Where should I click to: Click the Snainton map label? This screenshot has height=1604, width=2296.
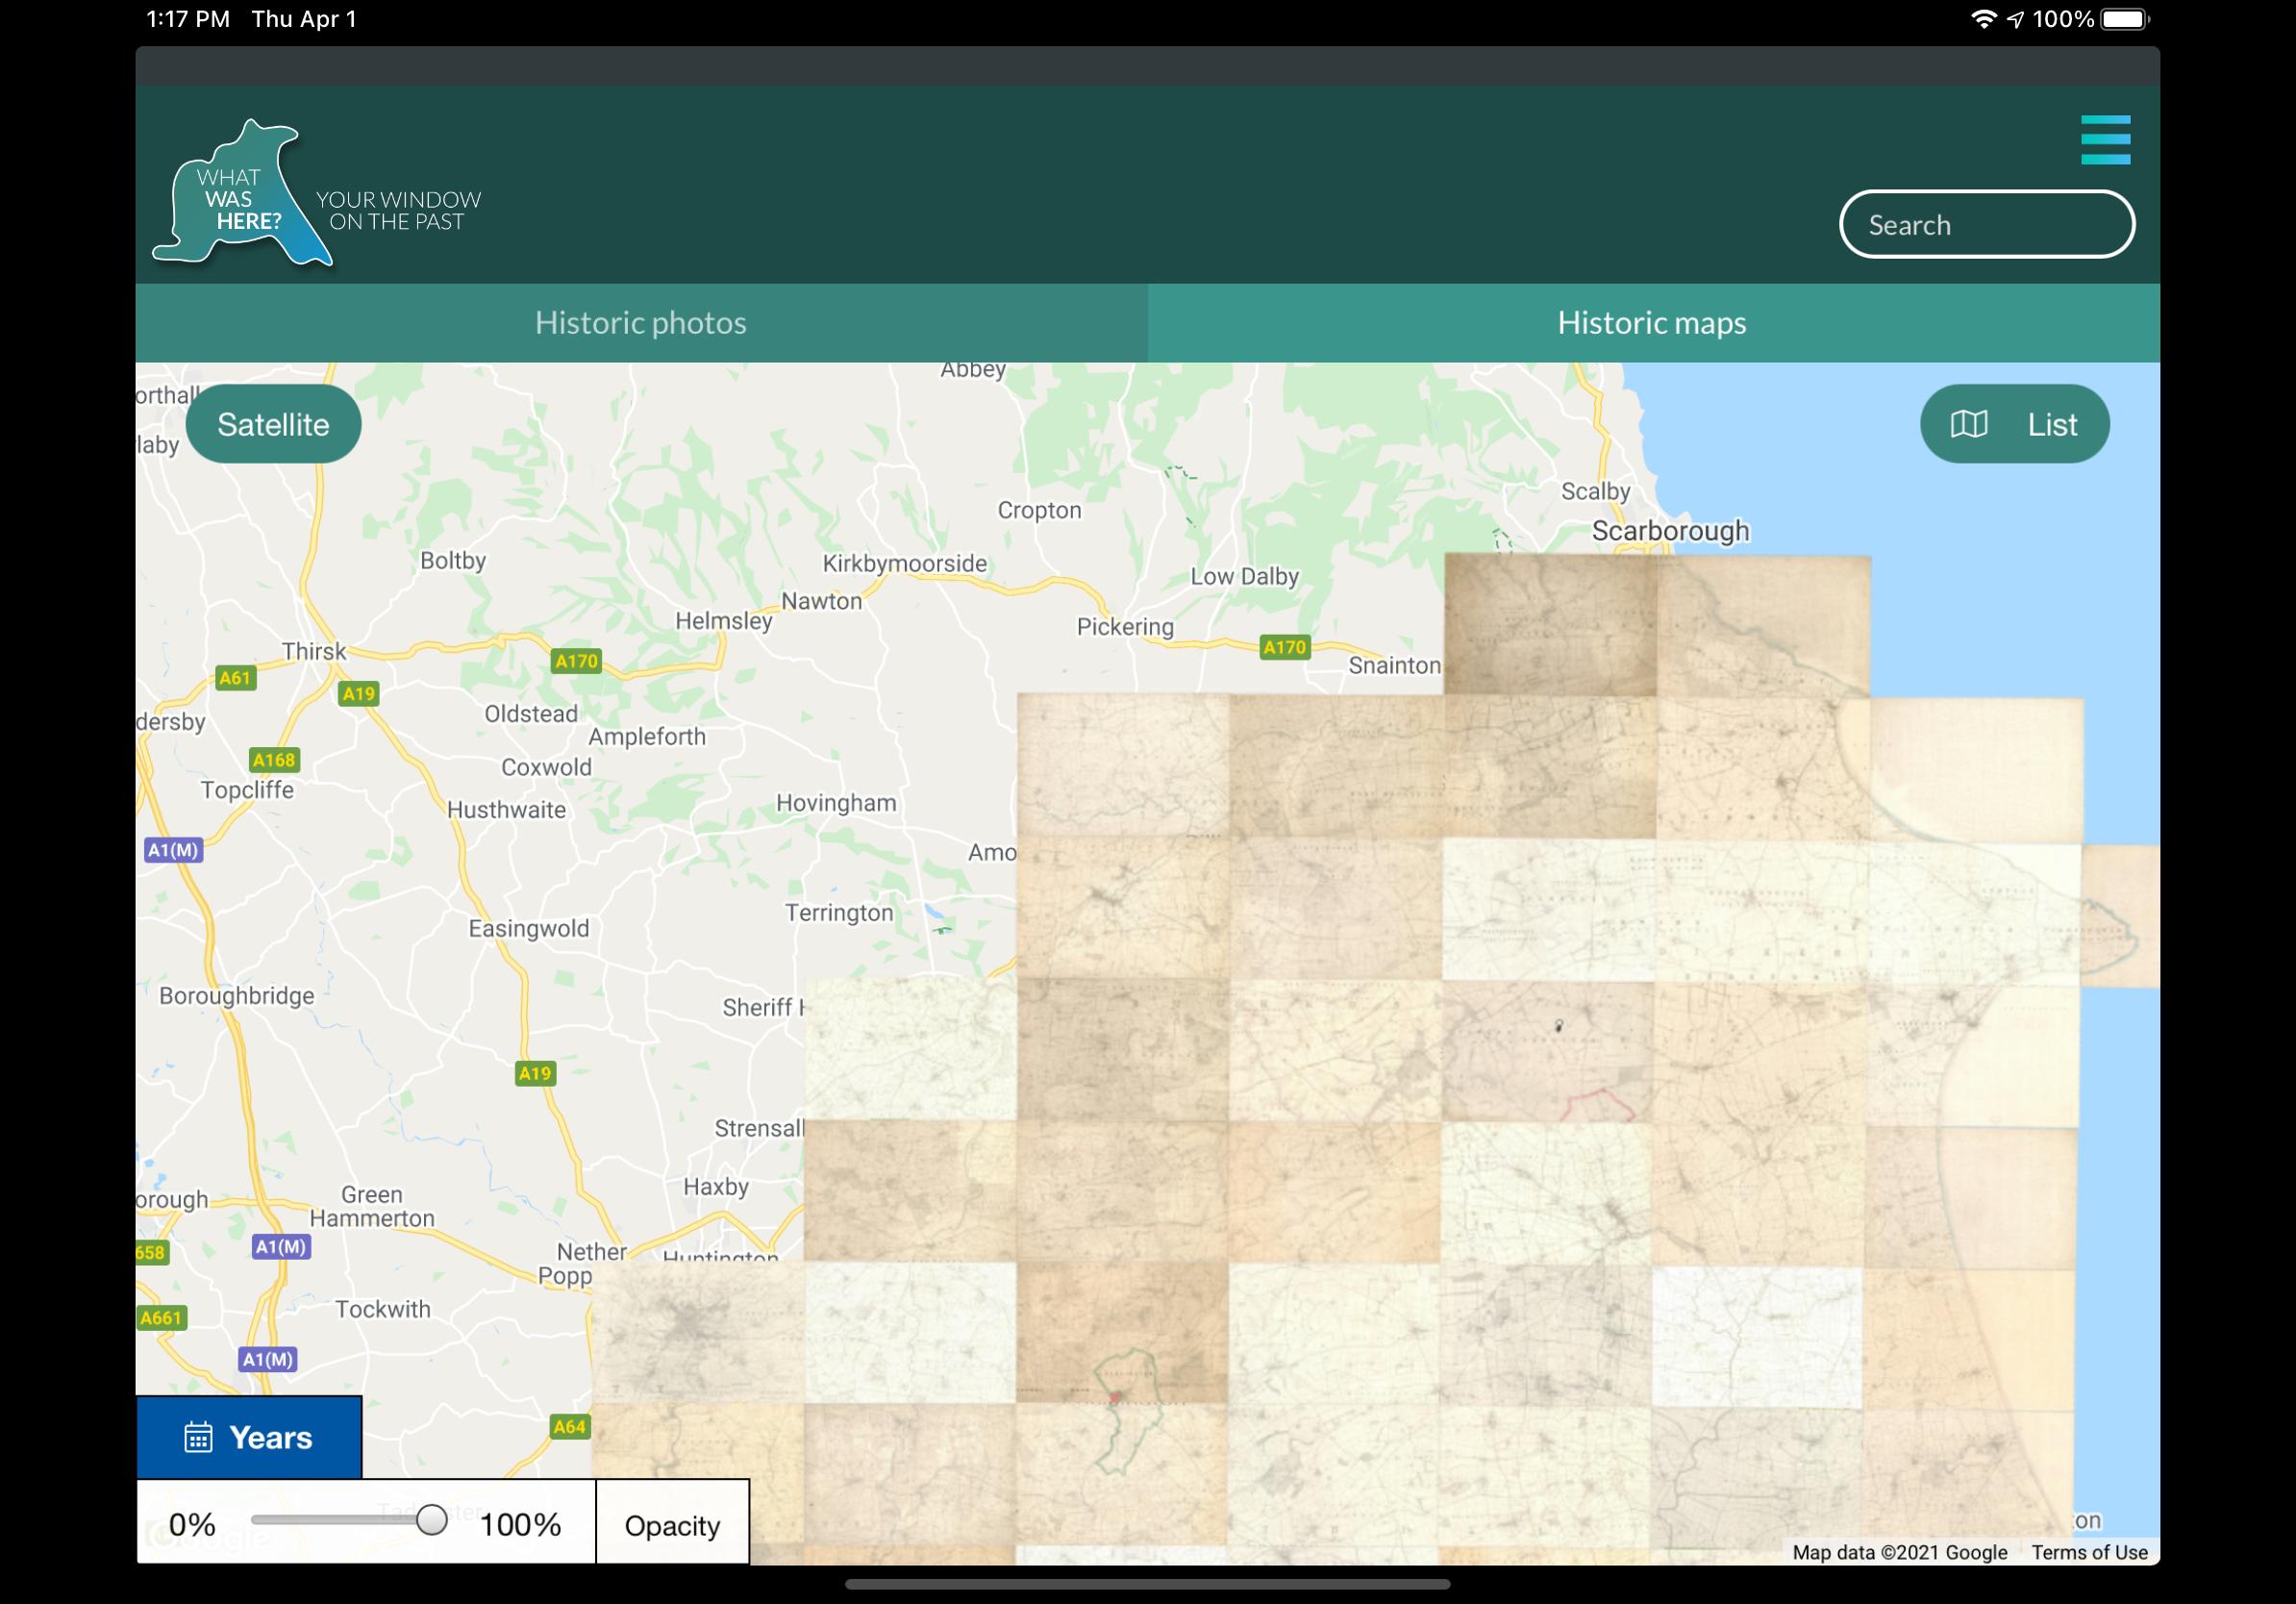click(1395, 666)
